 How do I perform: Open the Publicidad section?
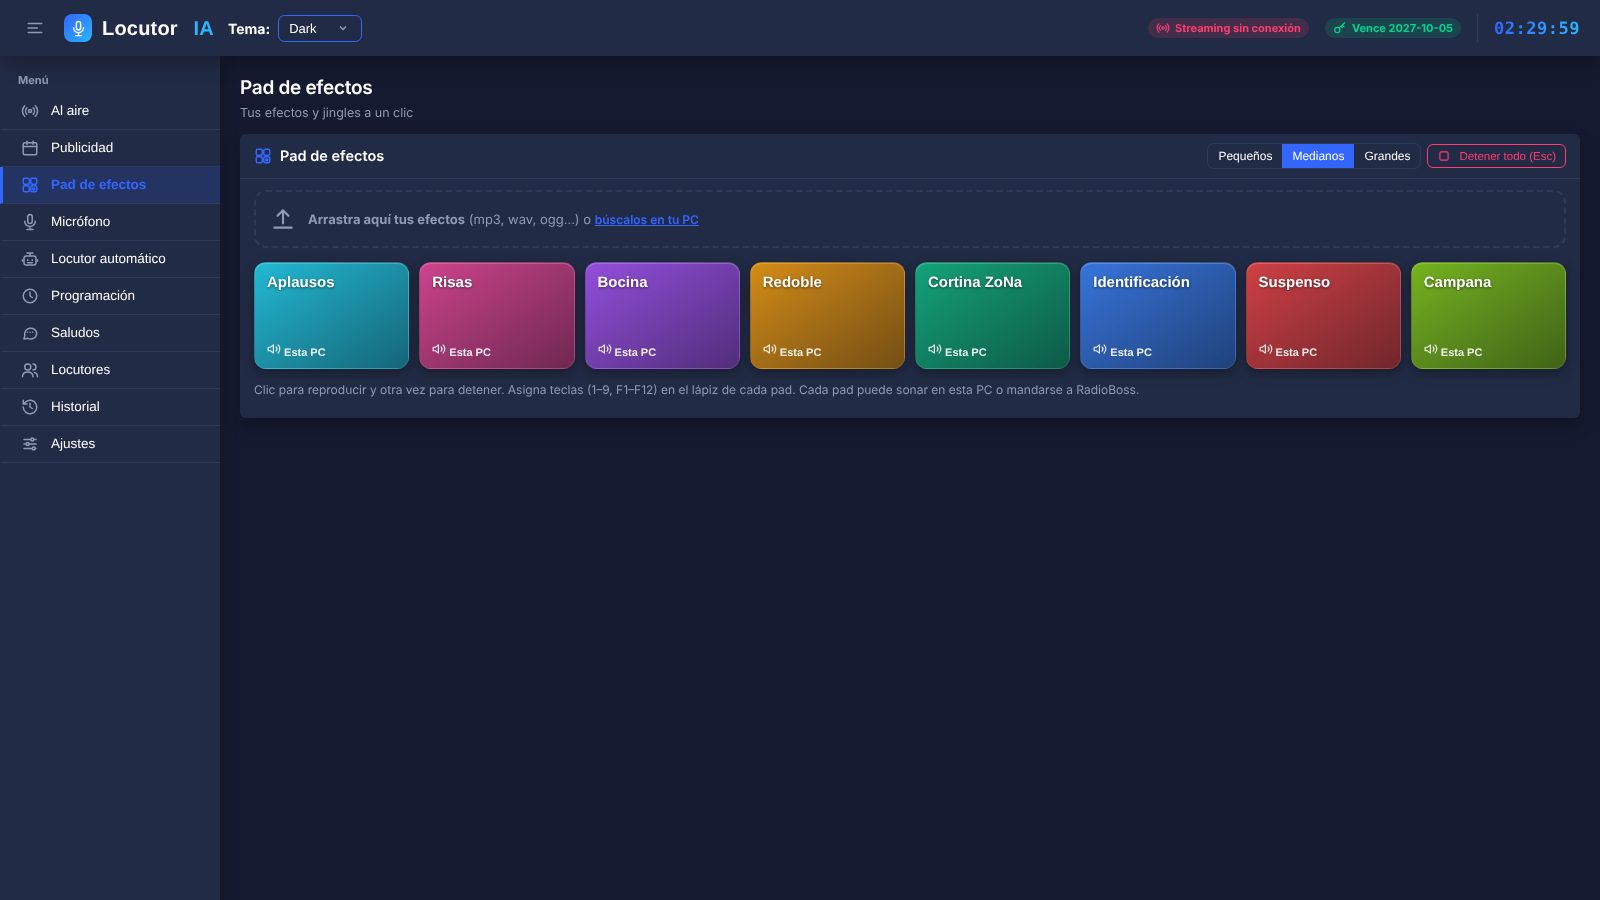[110, 148]
